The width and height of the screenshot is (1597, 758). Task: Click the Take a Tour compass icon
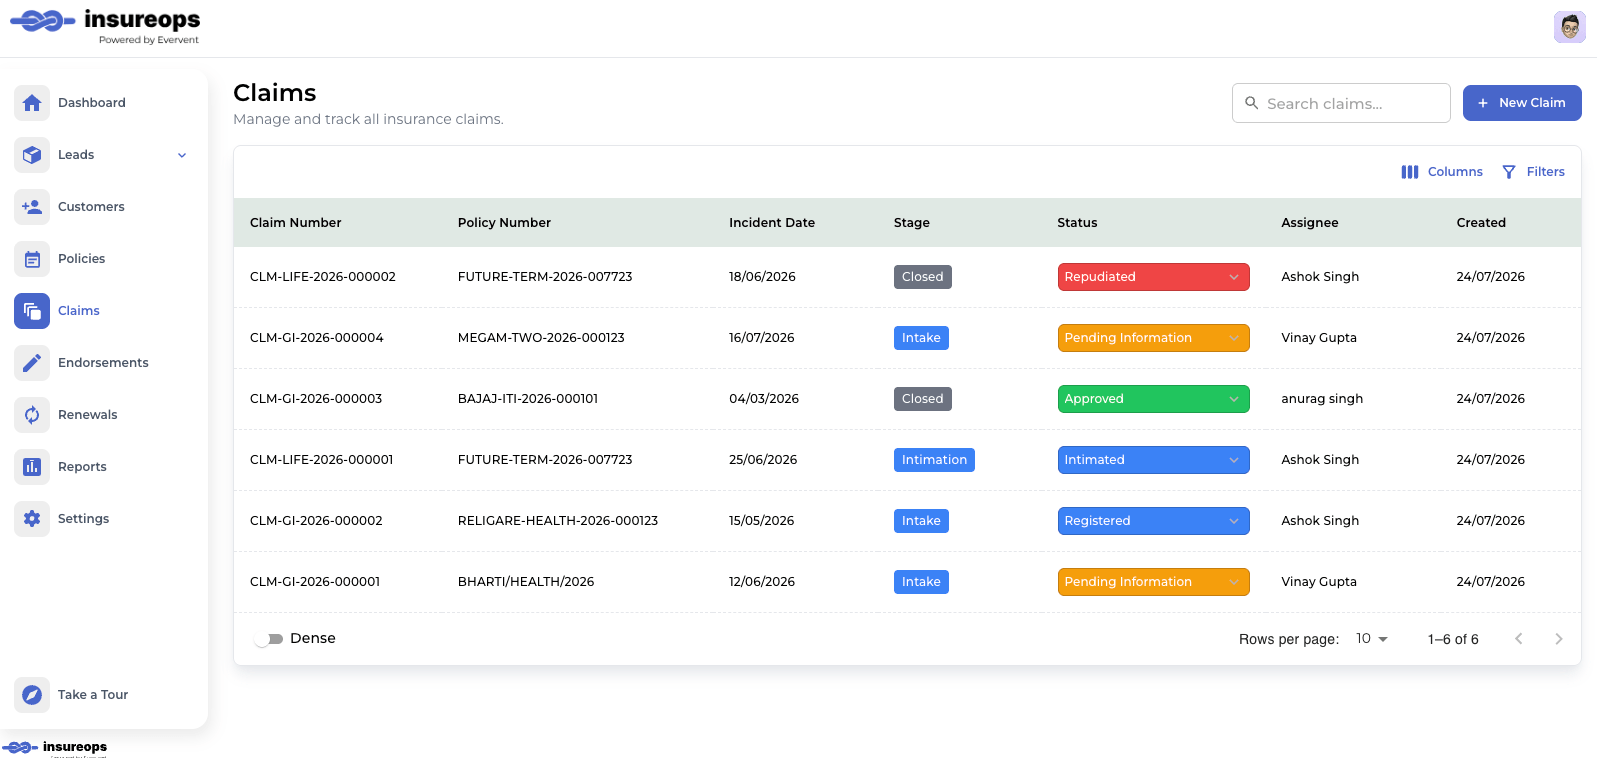(32, 695)
